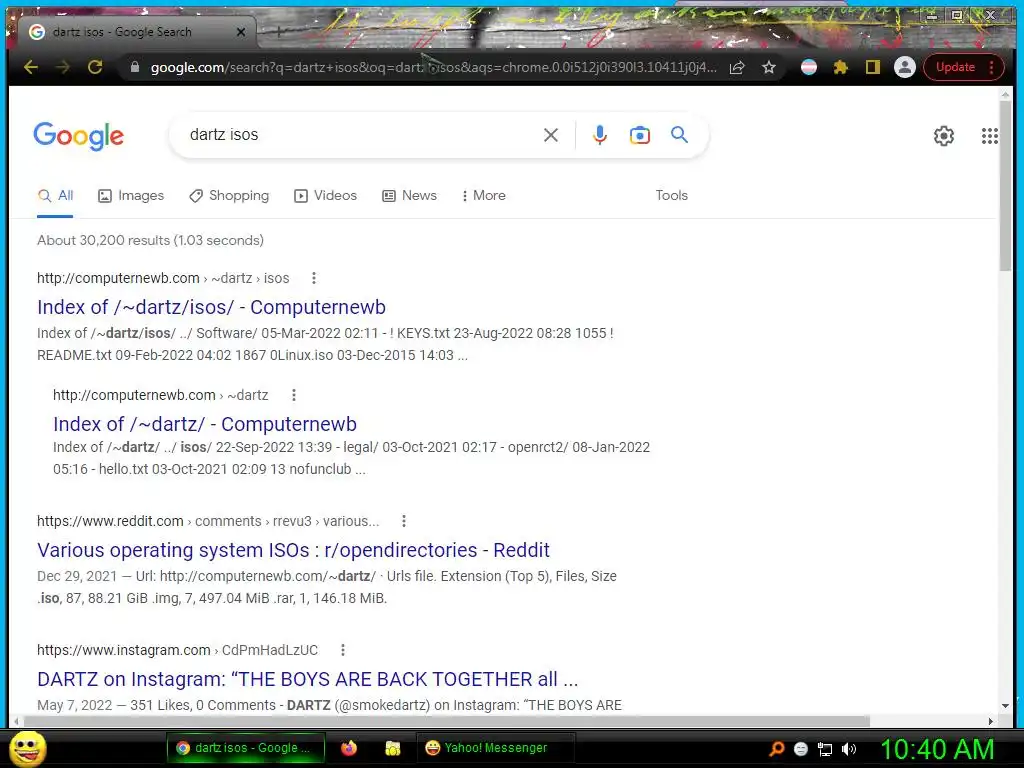Click into the Google search box
The height and width of the screenshot is (768, 1024).
click(359, 135)
